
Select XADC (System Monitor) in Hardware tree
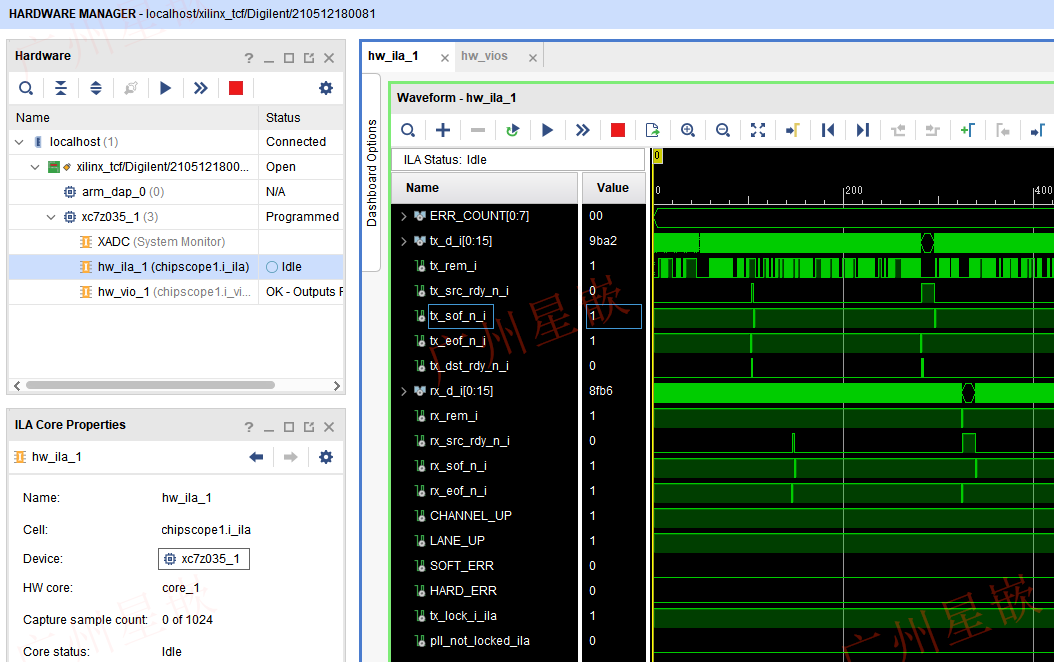click(x=161, y=242)
